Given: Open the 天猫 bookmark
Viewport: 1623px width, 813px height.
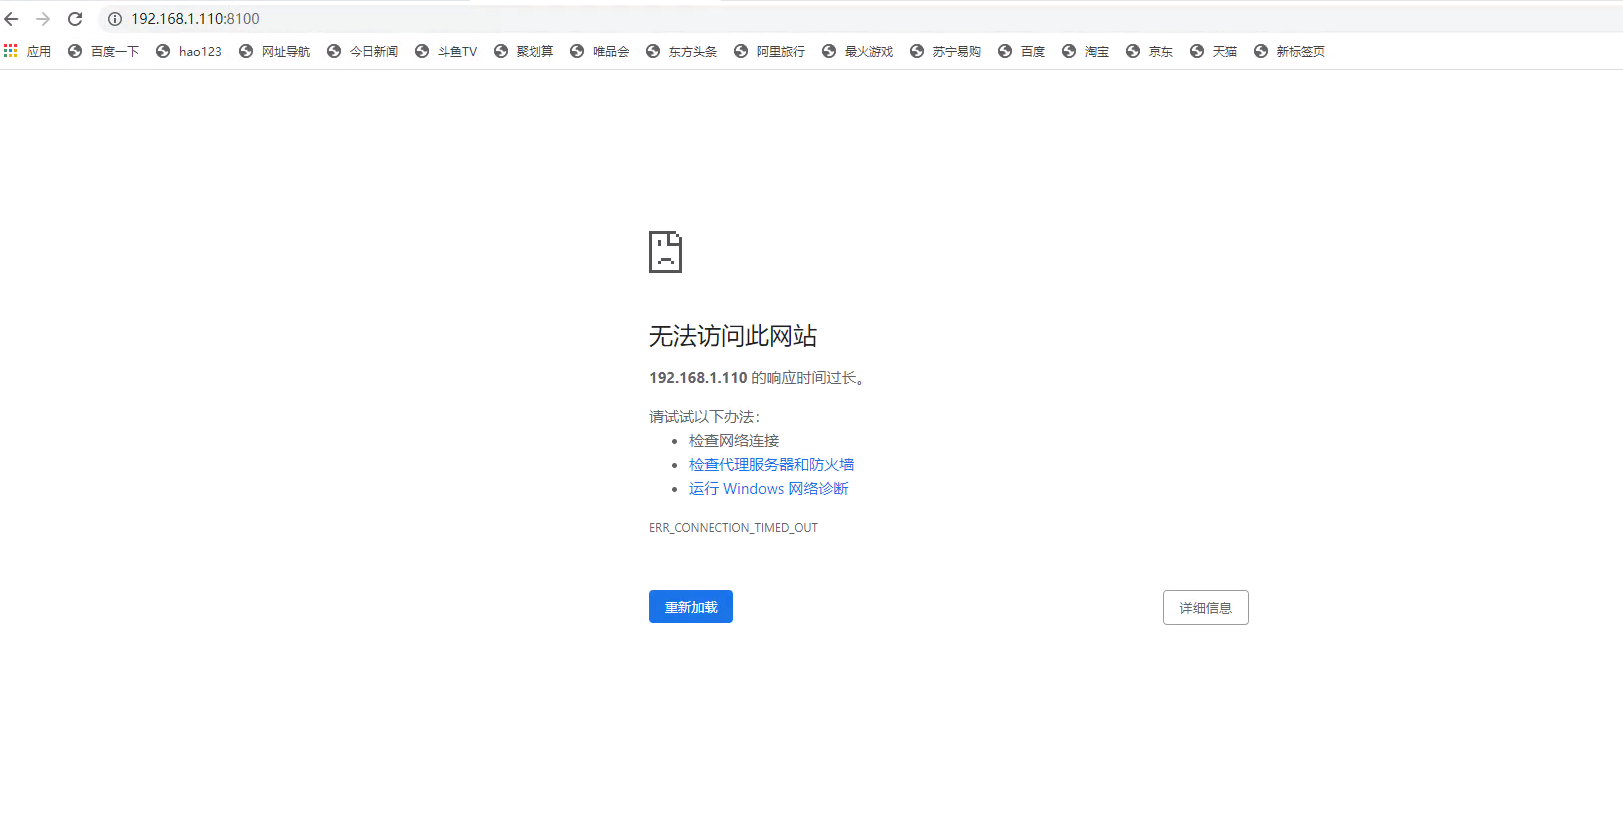Looking at the screenshot, I should point(1213,51).
